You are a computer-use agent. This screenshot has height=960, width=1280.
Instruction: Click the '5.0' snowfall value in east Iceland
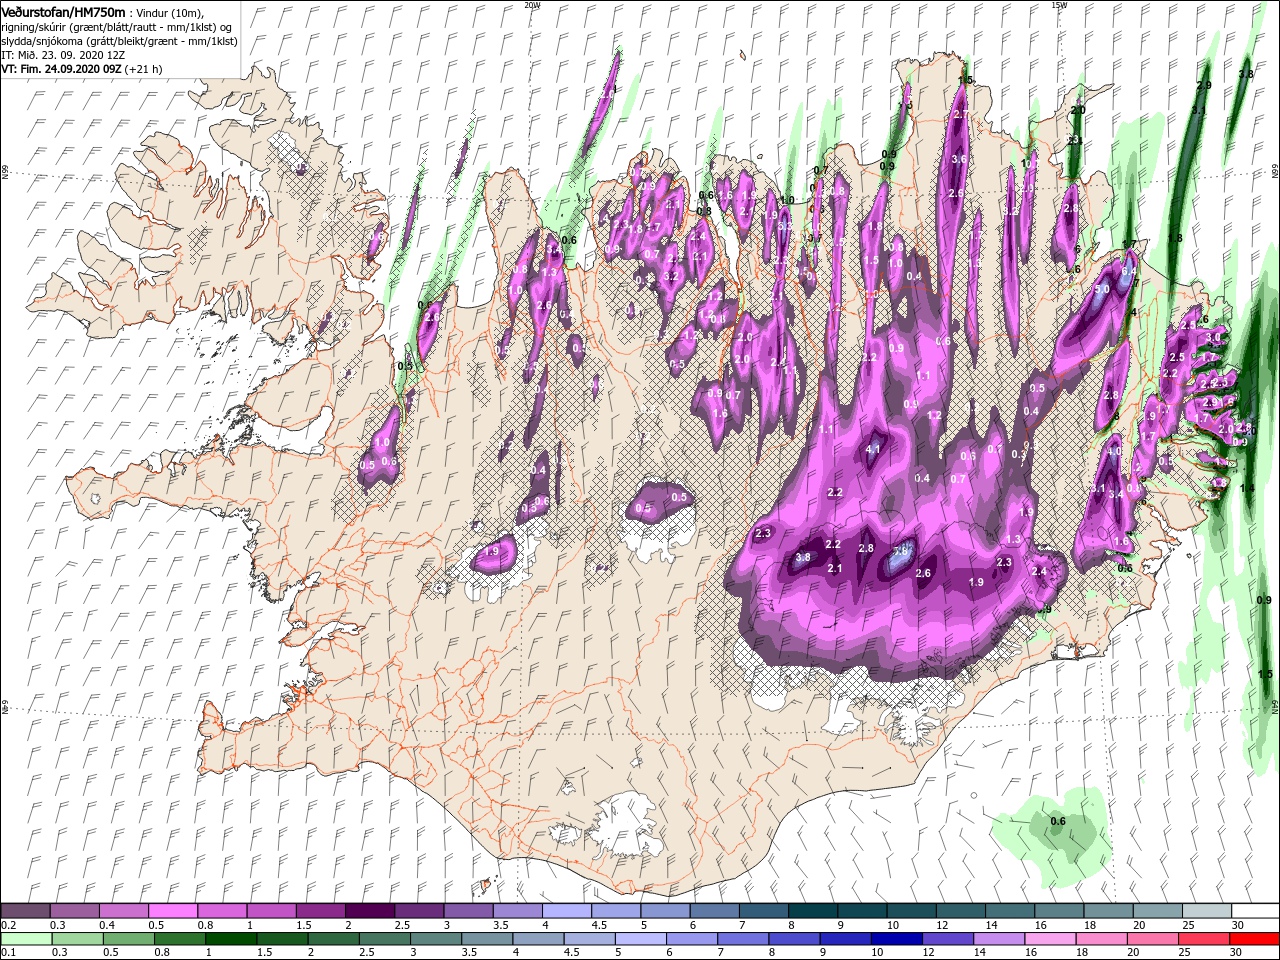tap(1102, 289)
